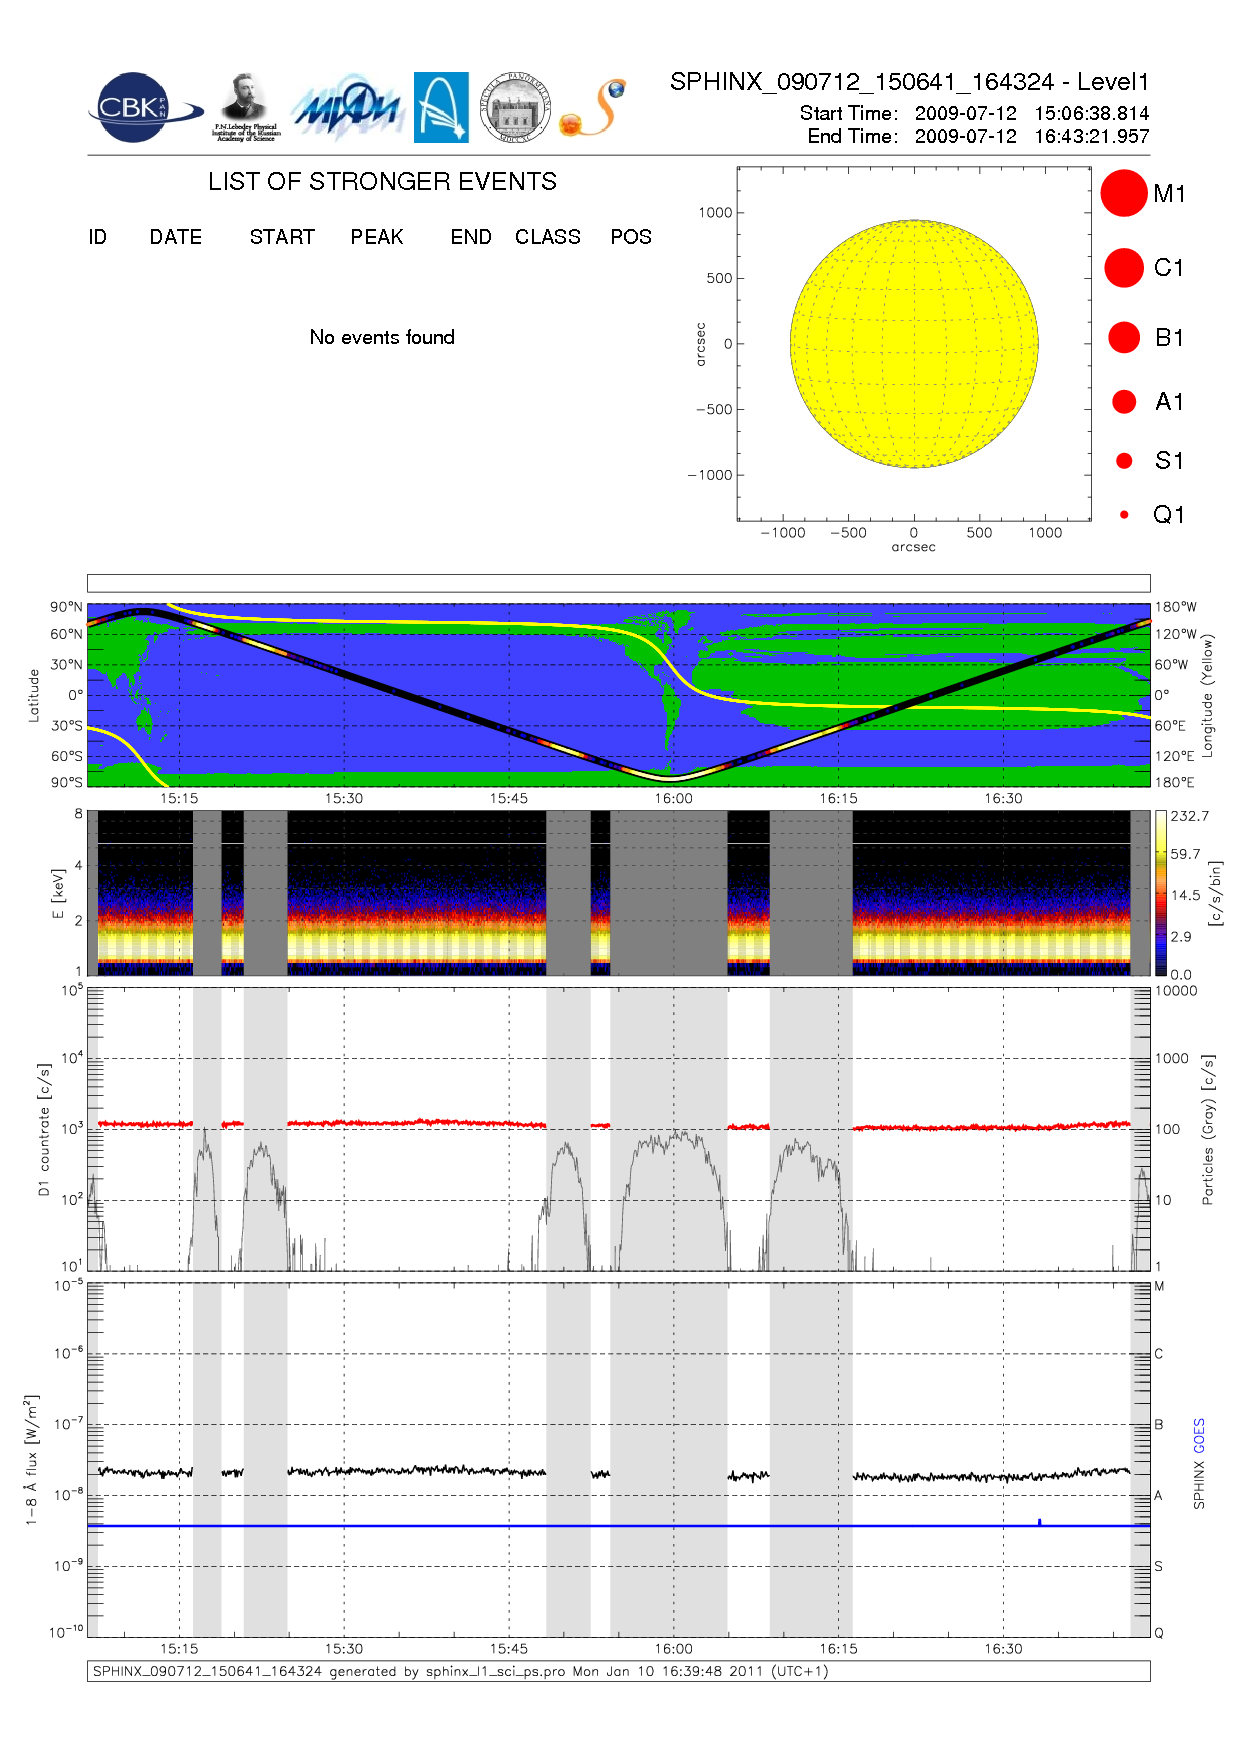
Task: Click the 232.7 color scale value
Action: pyautogui.click(x=1190, y=816)
